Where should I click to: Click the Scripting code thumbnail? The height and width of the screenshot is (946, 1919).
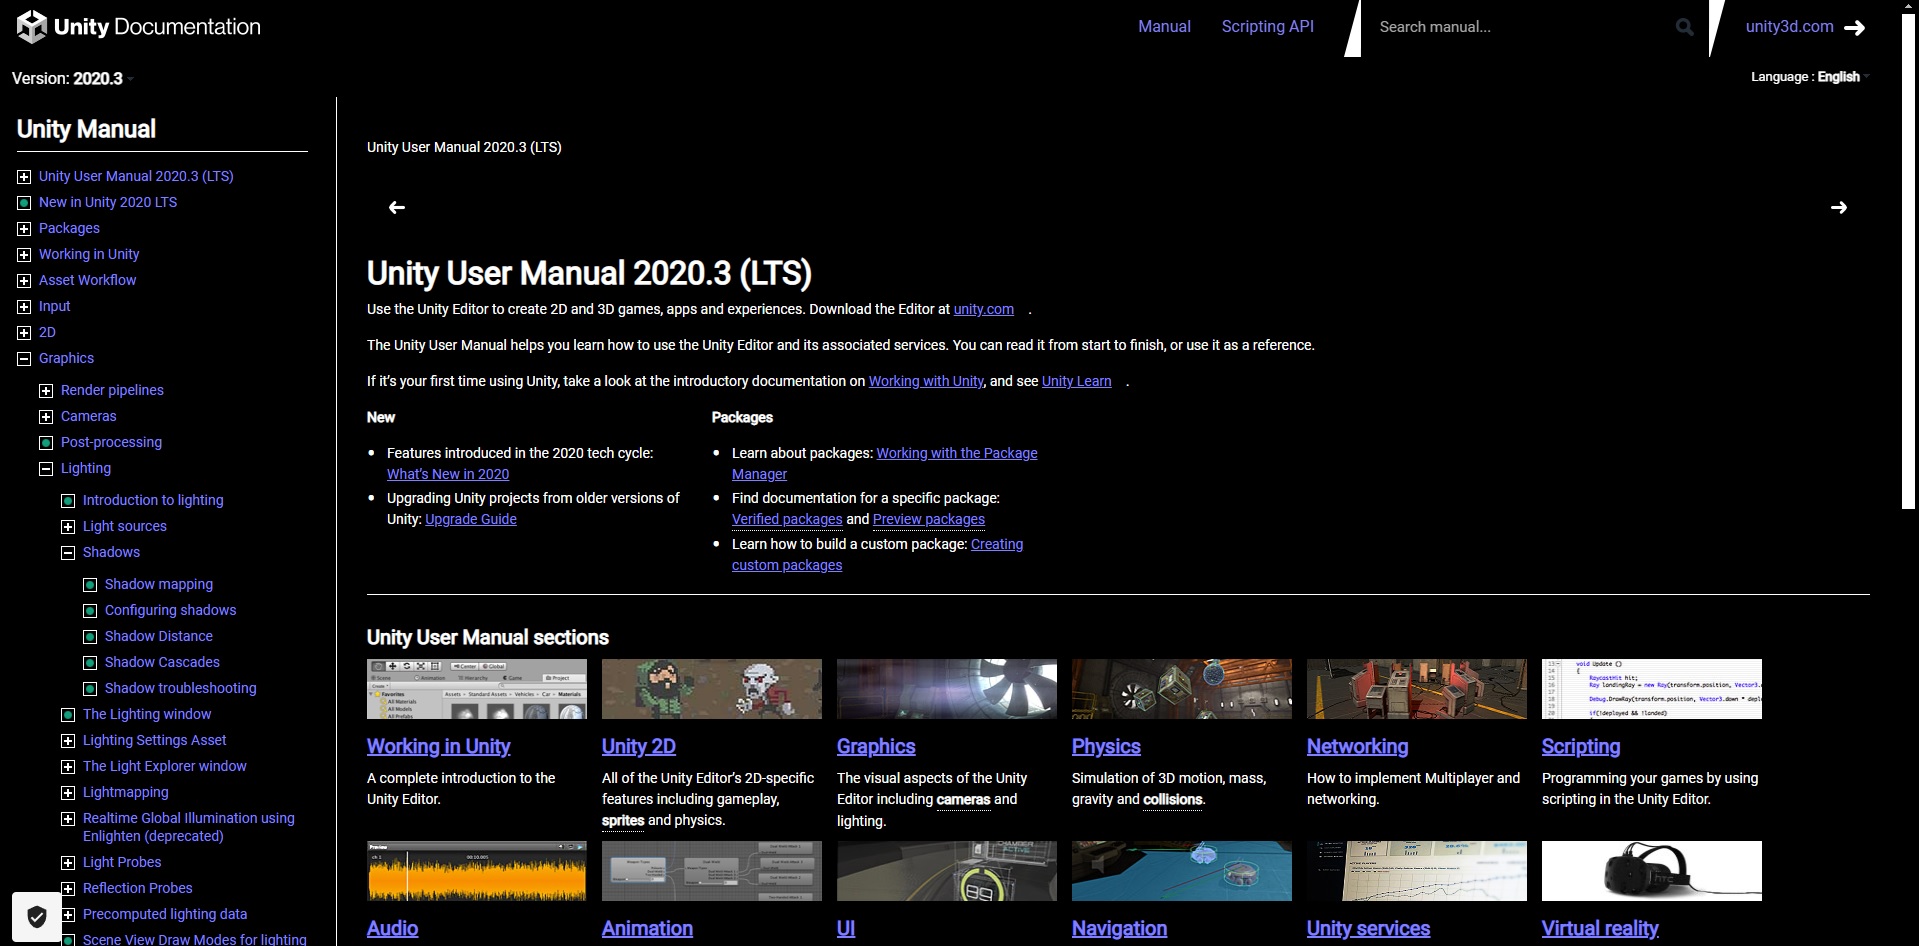1652,689
